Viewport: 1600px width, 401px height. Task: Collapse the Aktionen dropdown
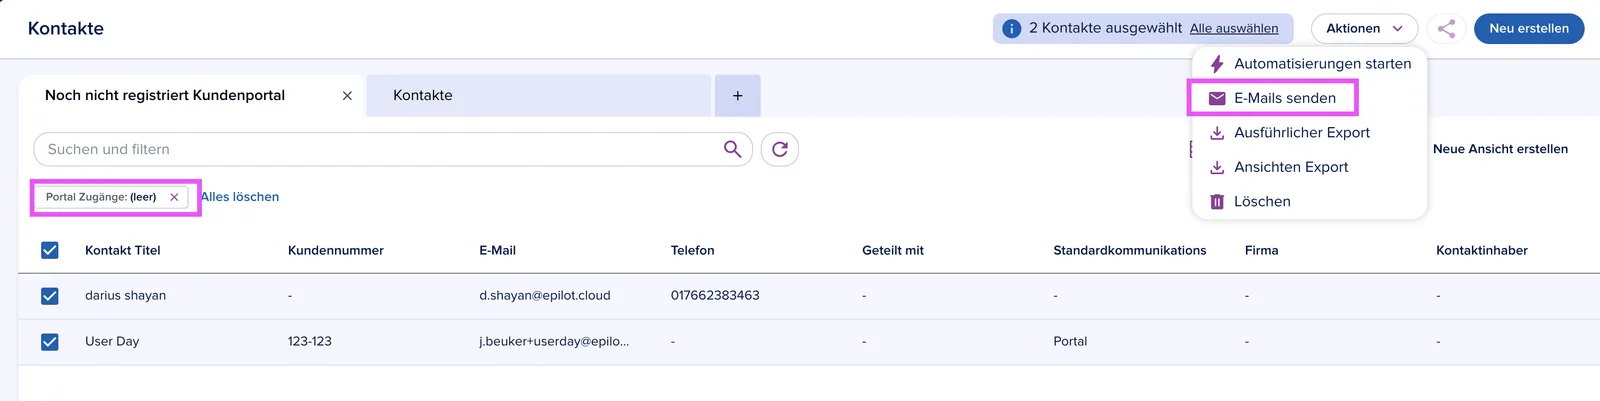pos(1364,28)
